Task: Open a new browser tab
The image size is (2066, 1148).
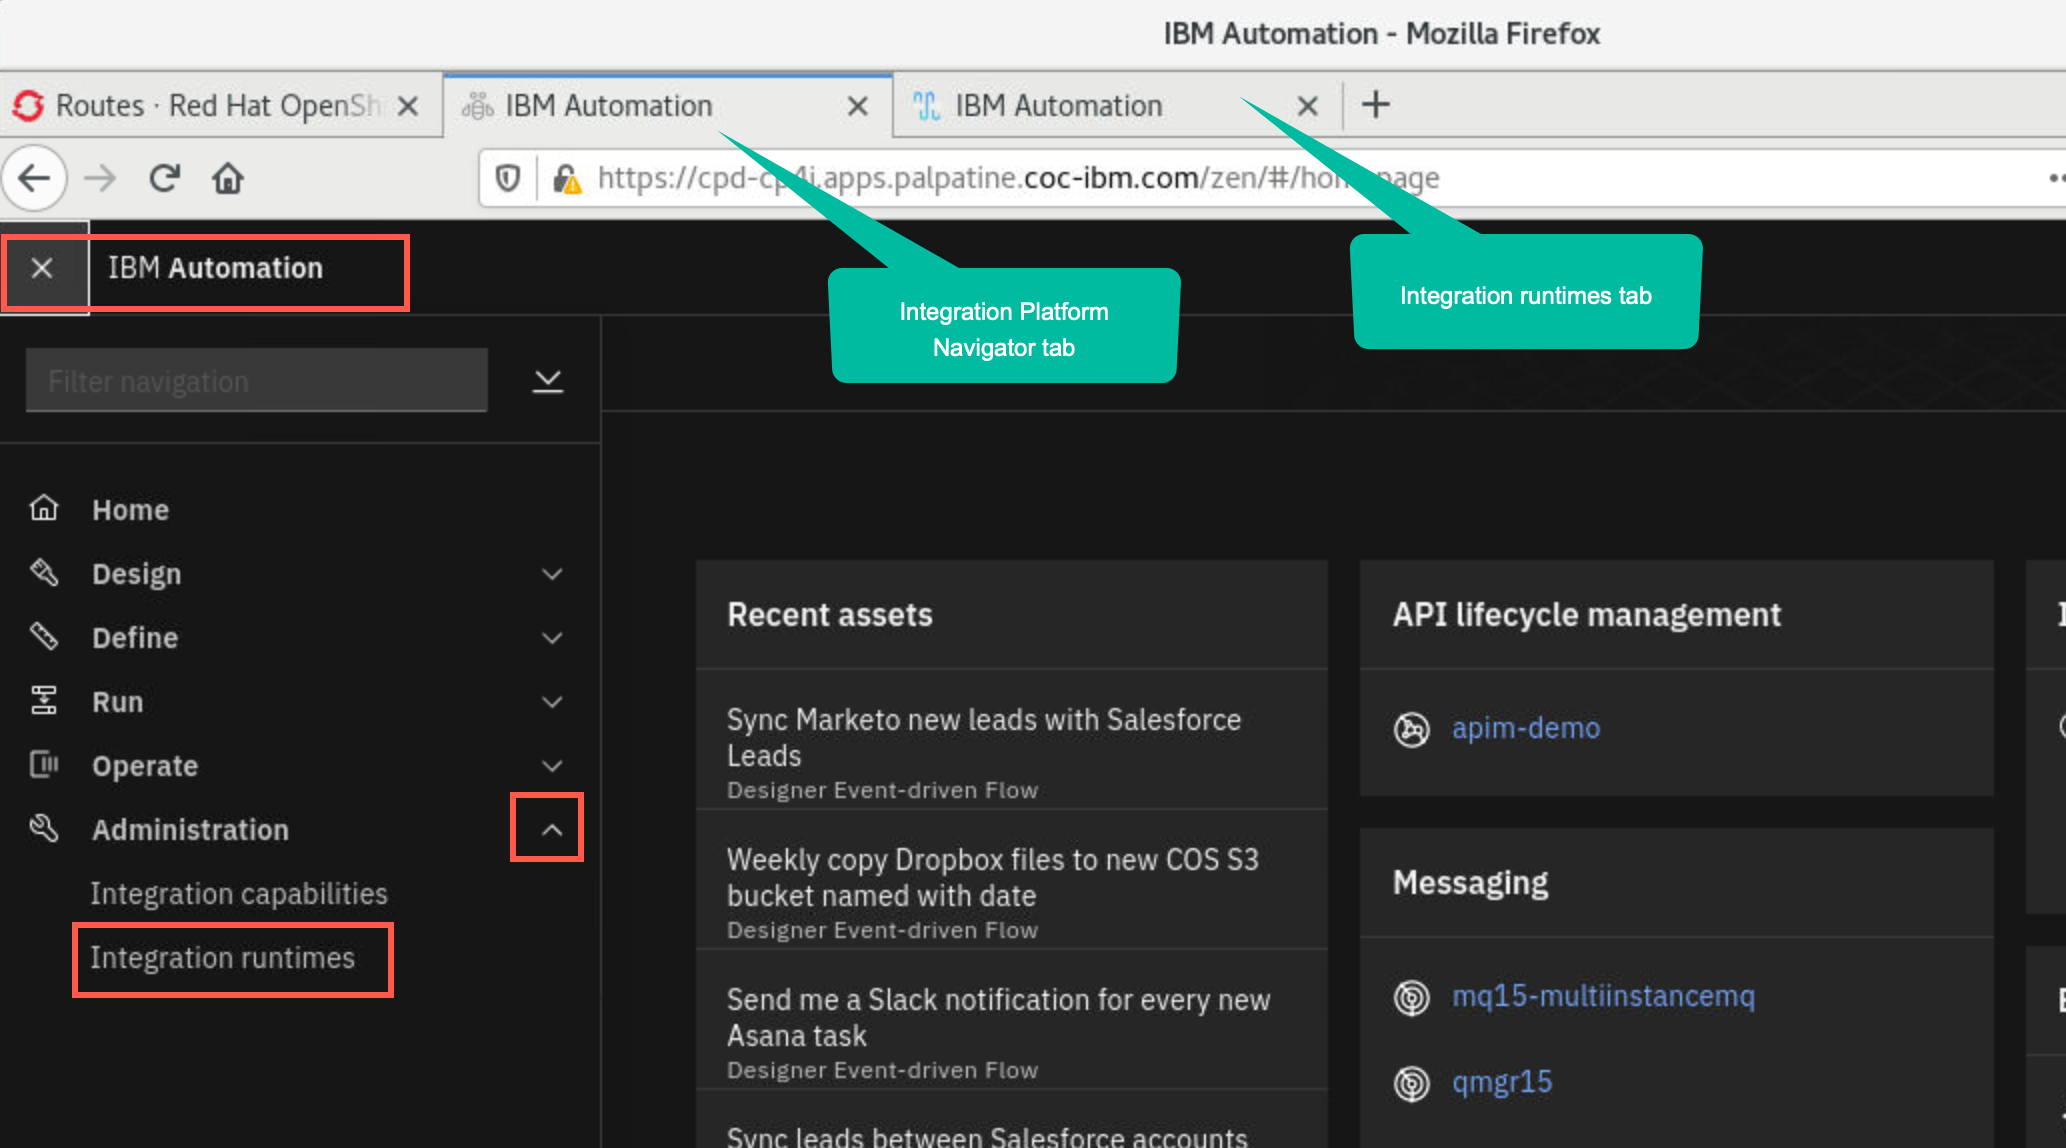Action: (x=1376, y=104)
